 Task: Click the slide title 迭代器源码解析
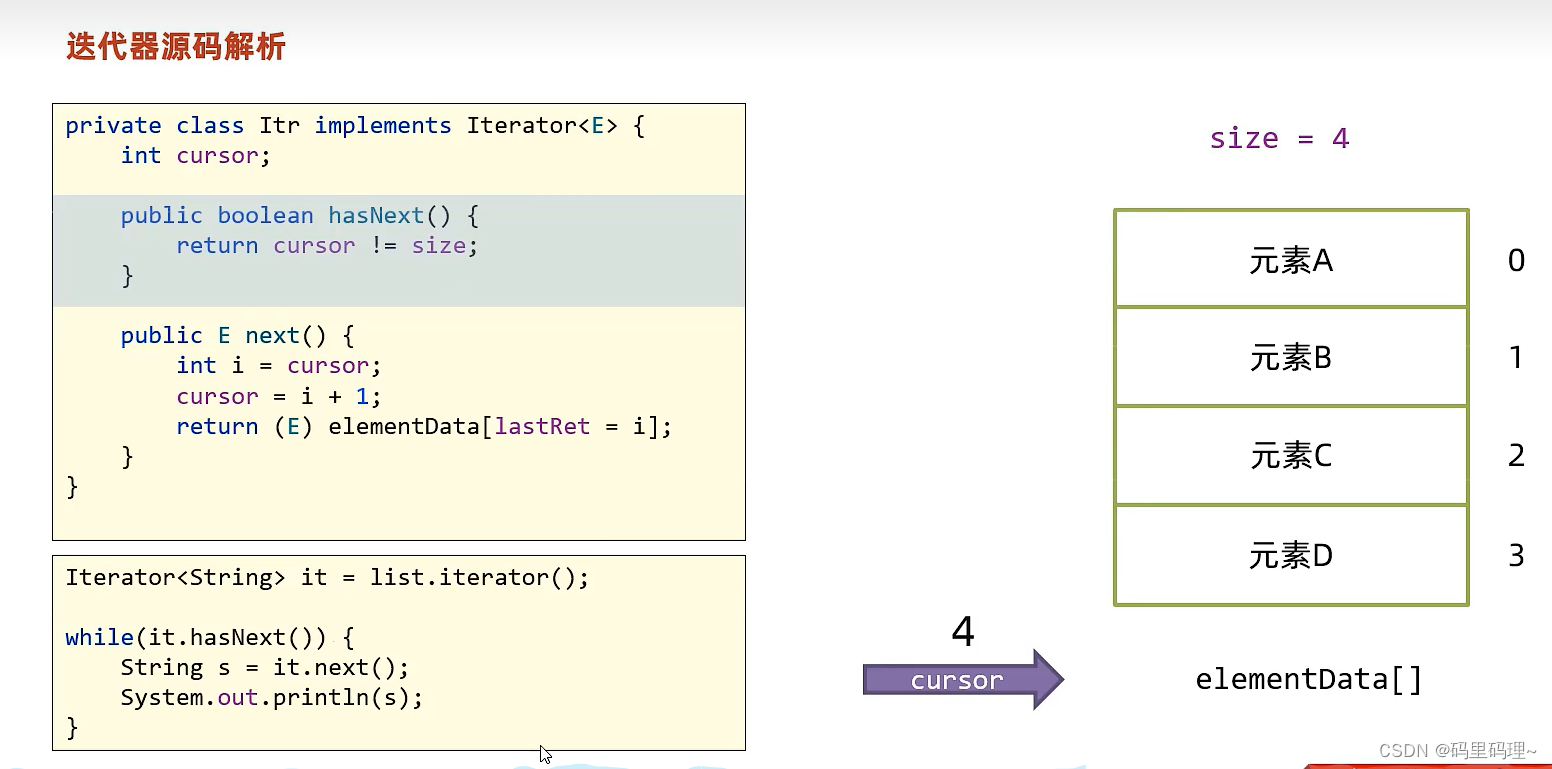click(x=175, y=45)
